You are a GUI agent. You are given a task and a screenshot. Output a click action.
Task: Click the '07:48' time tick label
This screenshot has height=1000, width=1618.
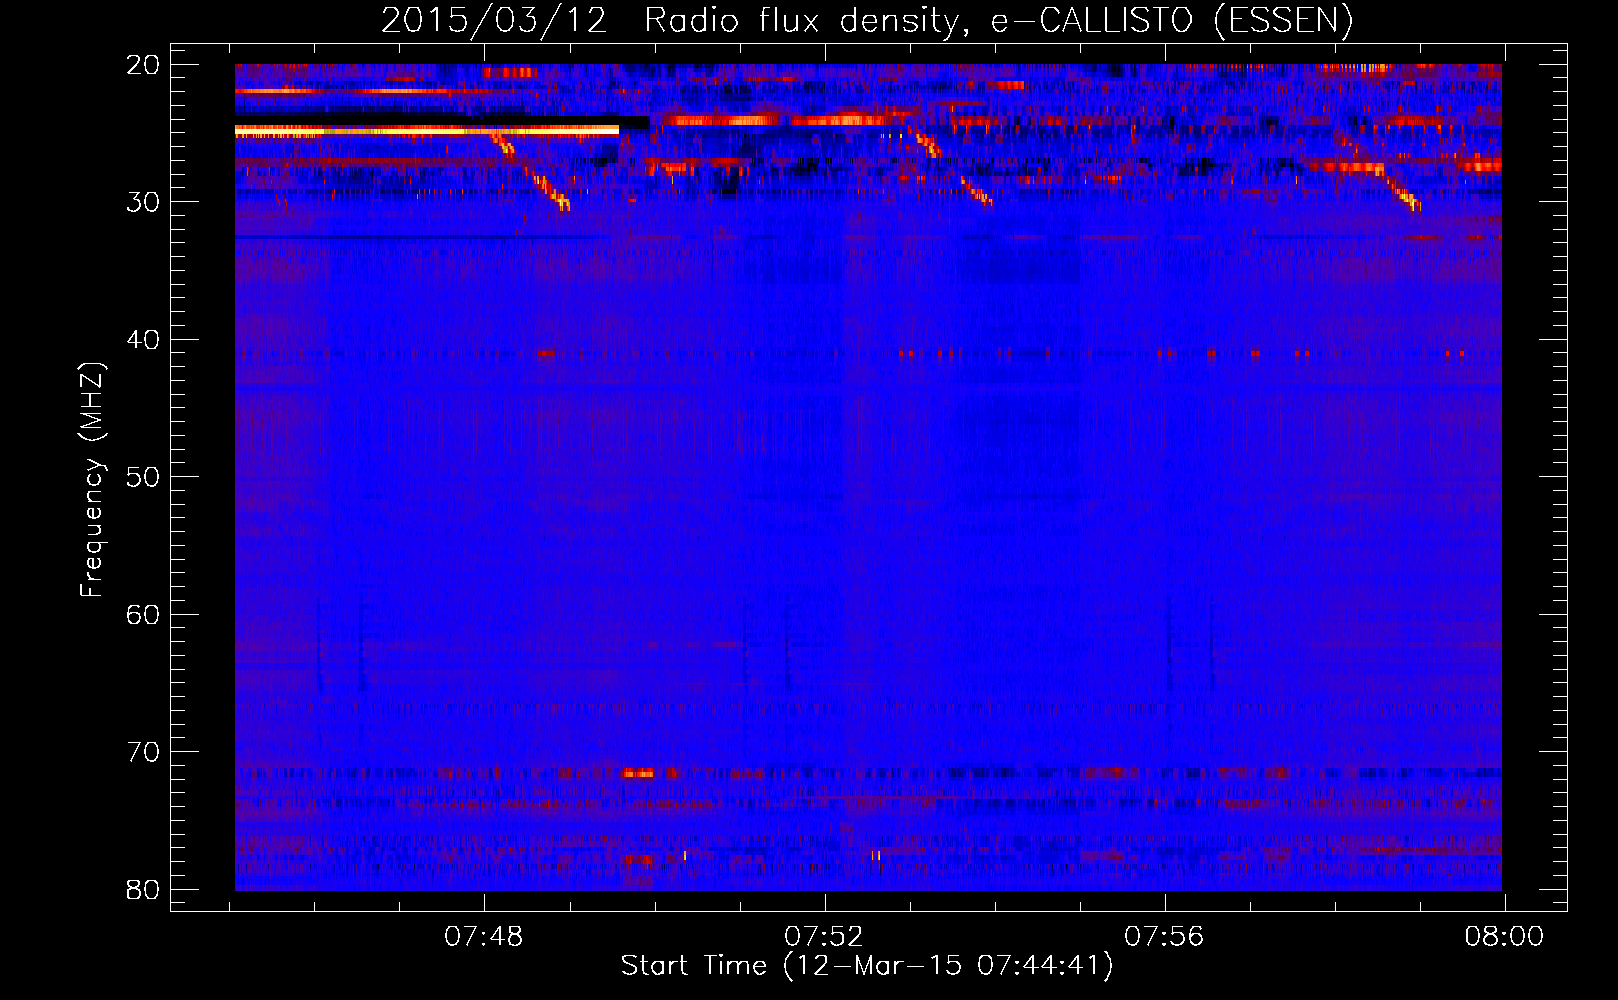pyautogui.click(x=484, y=937)
